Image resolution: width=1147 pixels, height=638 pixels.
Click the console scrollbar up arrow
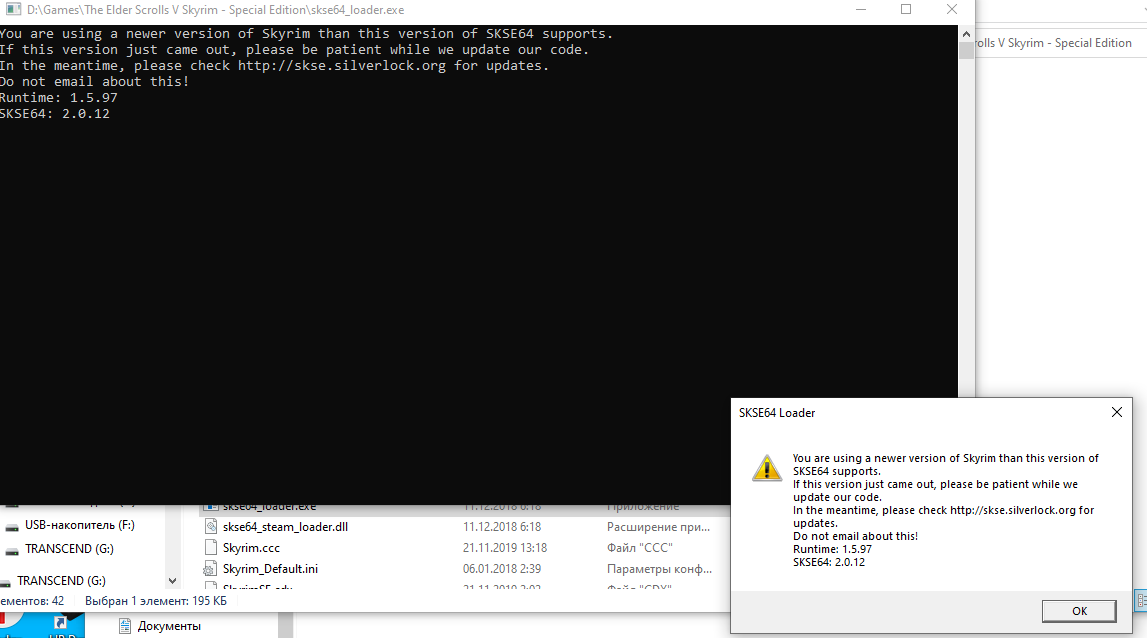966,32
